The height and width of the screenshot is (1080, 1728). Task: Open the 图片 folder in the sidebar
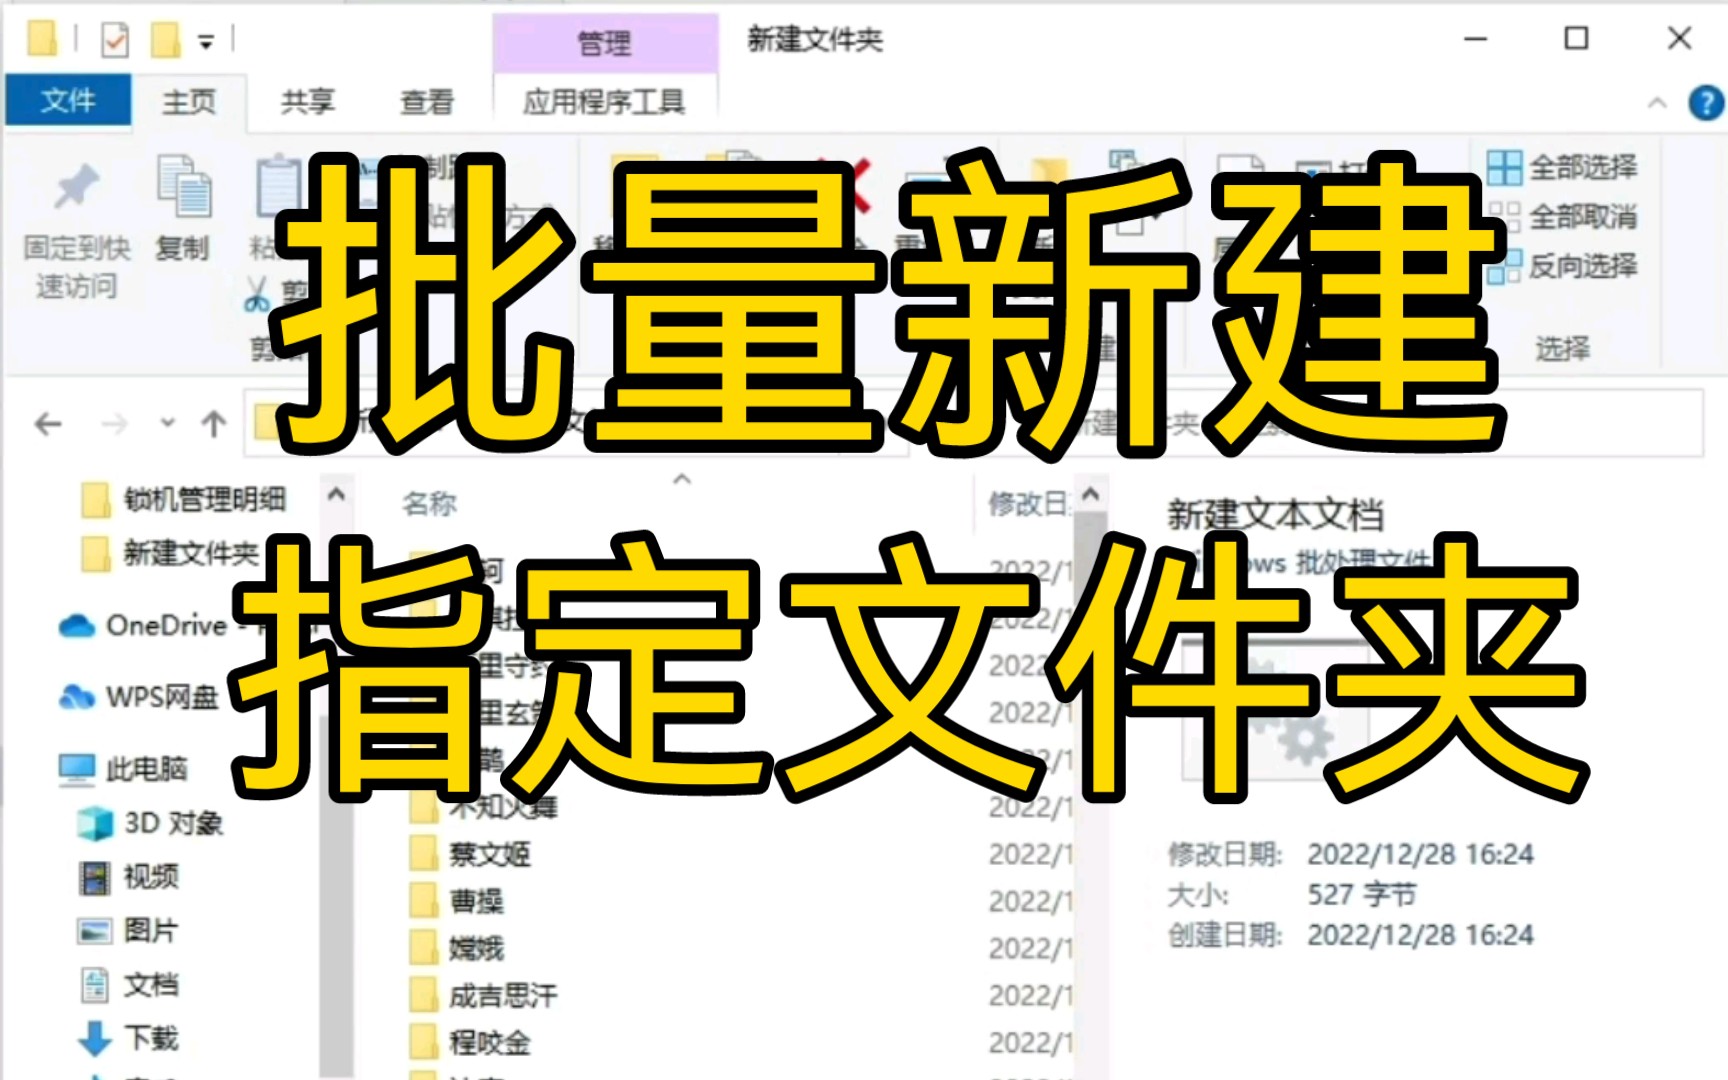pos(148,932)
